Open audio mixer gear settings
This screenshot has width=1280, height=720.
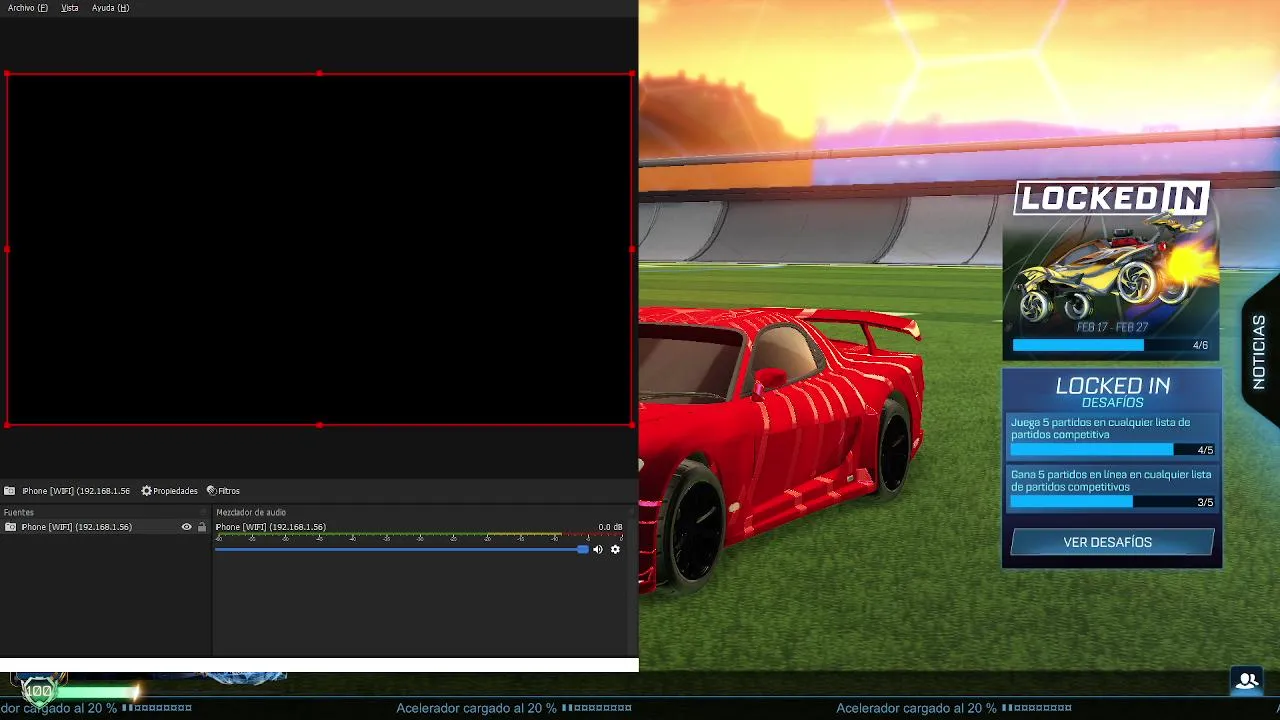coord(615,549)
